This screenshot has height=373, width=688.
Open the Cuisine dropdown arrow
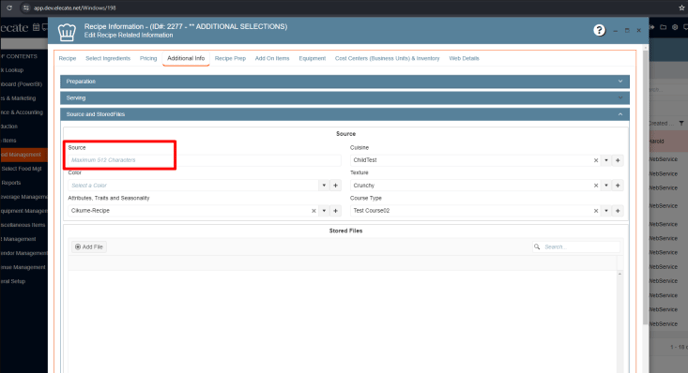(x=606, y=161)
